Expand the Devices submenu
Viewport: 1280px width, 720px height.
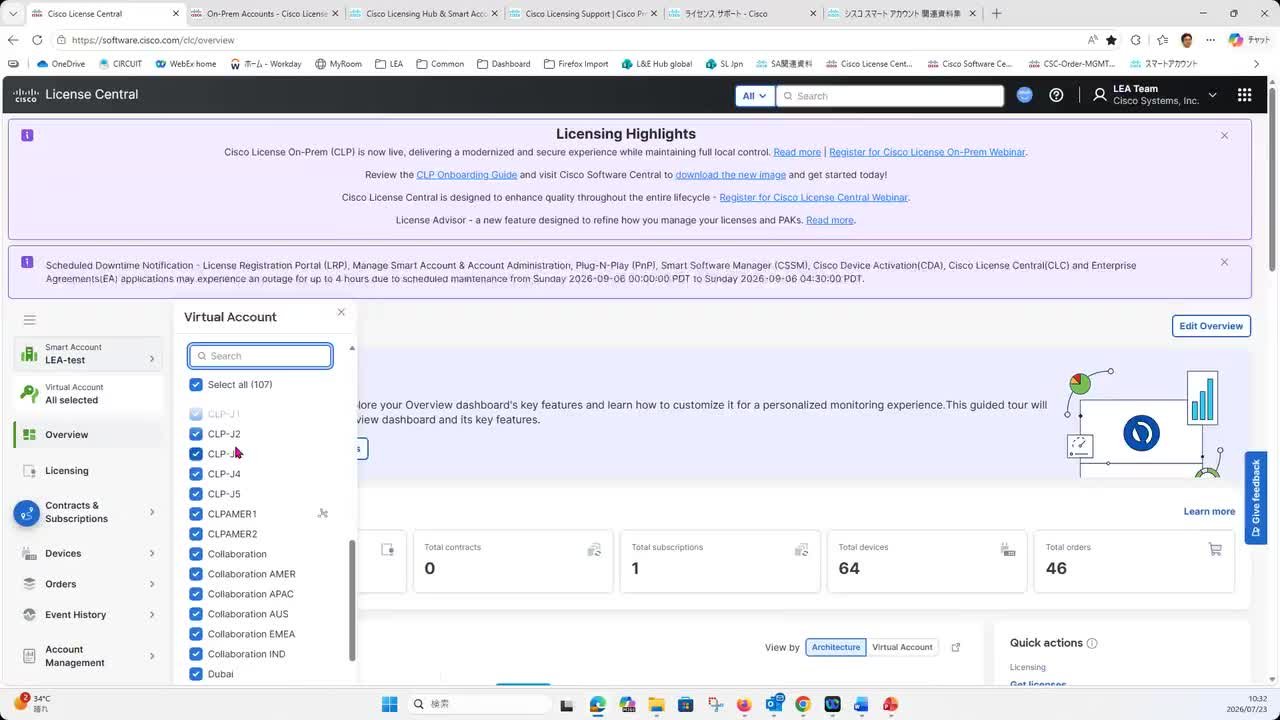click(x=152, y=553)
